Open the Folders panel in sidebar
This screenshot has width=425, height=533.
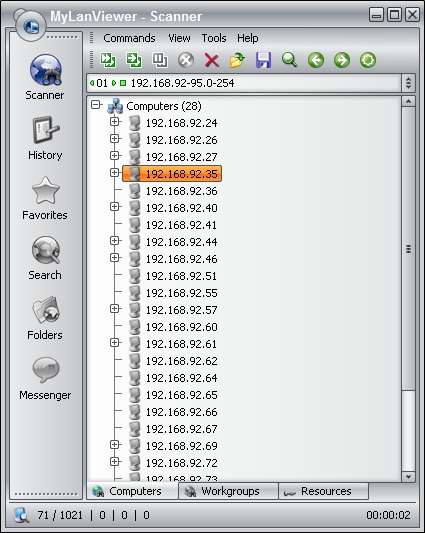pos(45,318)
